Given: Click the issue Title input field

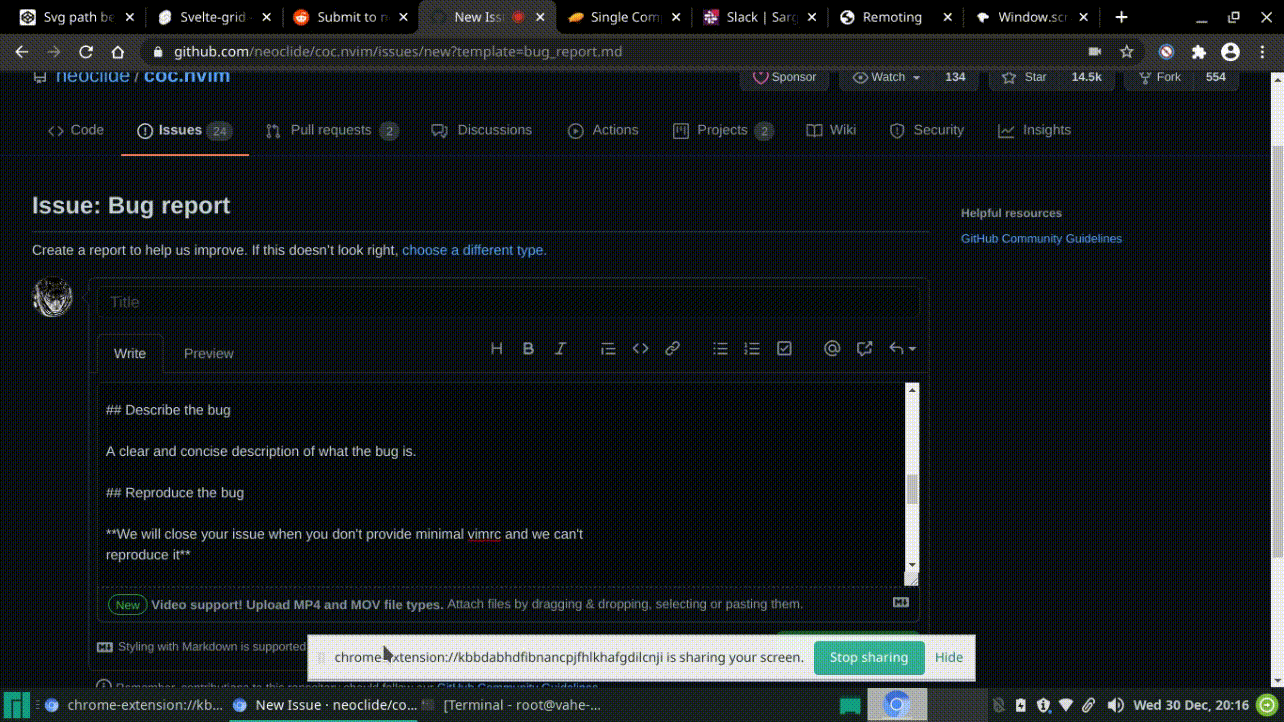Looking at the screenshot, I should click(508, 302).
